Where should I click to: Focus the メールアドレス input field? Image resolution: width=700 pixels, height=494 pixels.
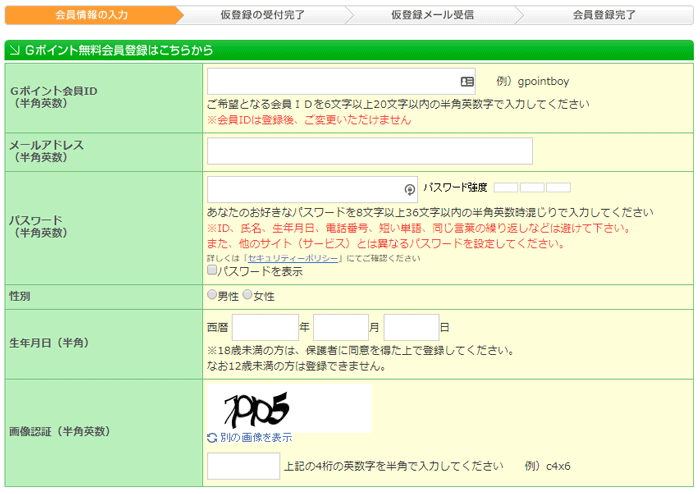370,151
